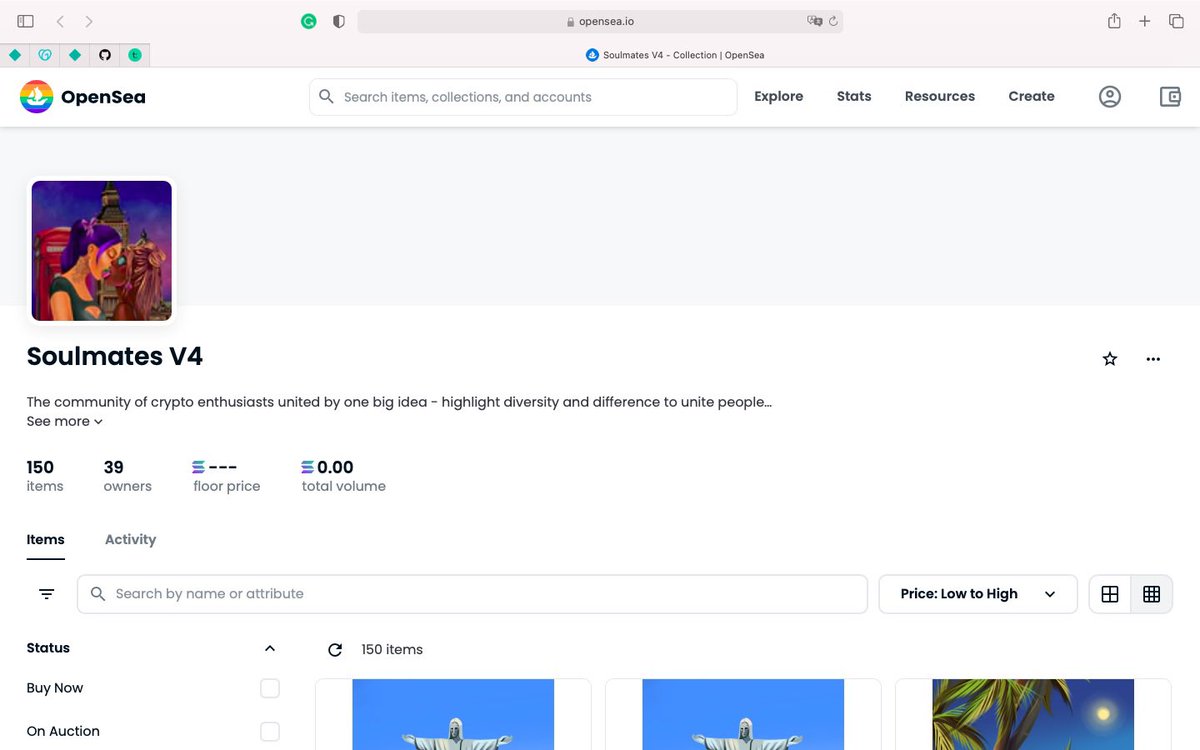
Task: Switch to the Activity tab
Action: coord(130,539)
